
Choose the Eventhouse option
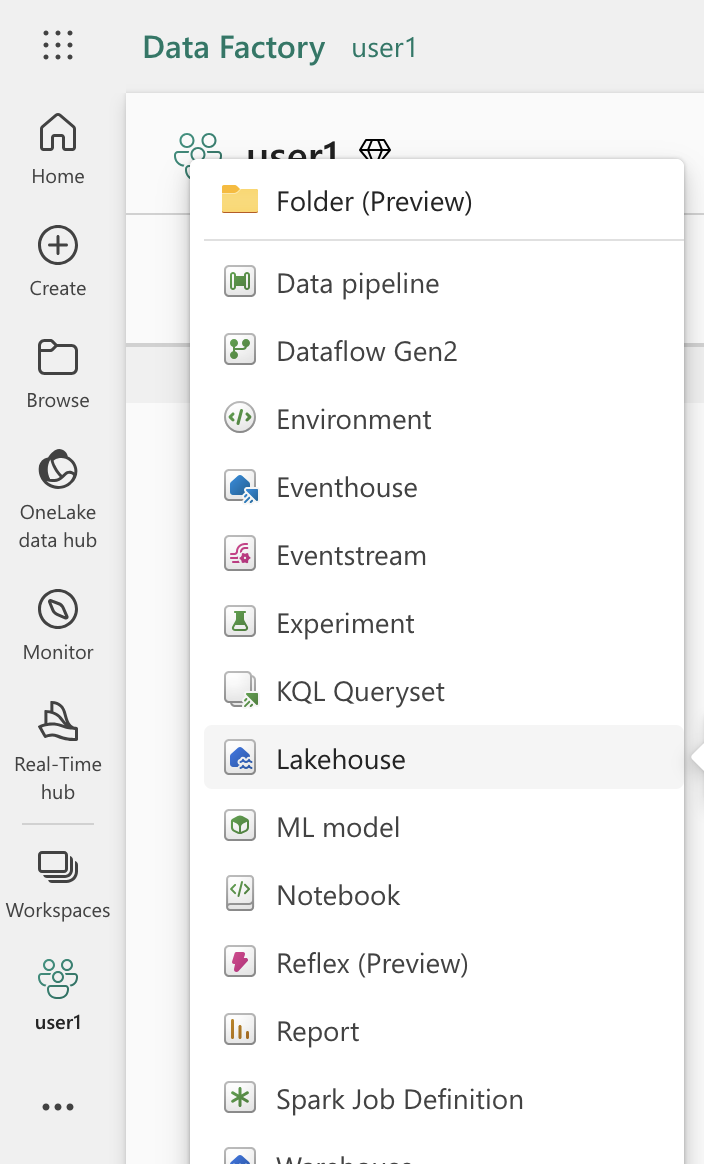pos(444,488)
